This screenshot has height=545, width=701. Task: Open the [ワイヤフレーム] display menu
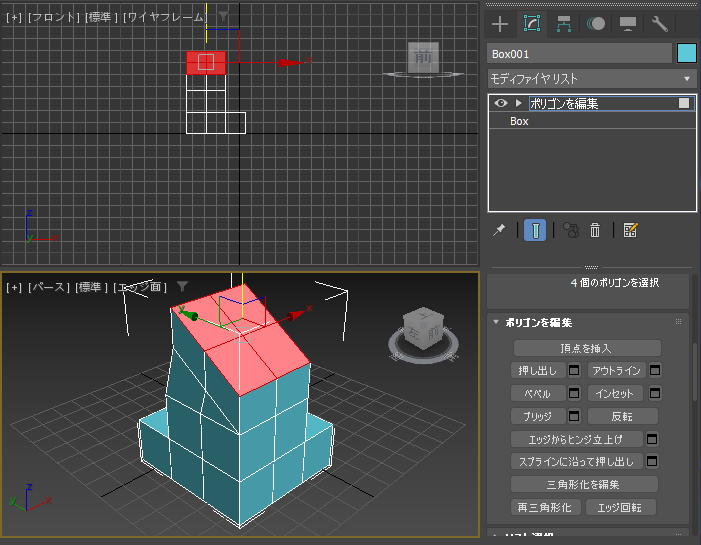coord(165,17)
